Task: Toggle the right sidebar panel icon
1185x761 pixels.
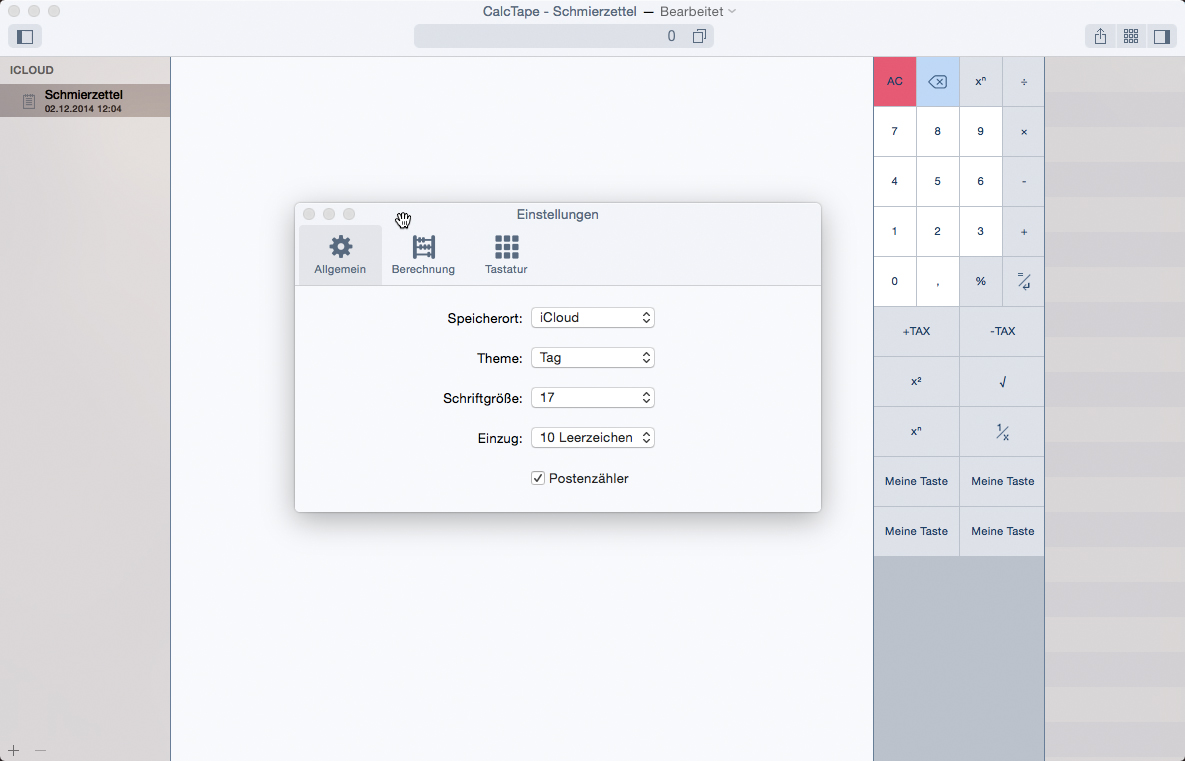Action: point(1161,37)
